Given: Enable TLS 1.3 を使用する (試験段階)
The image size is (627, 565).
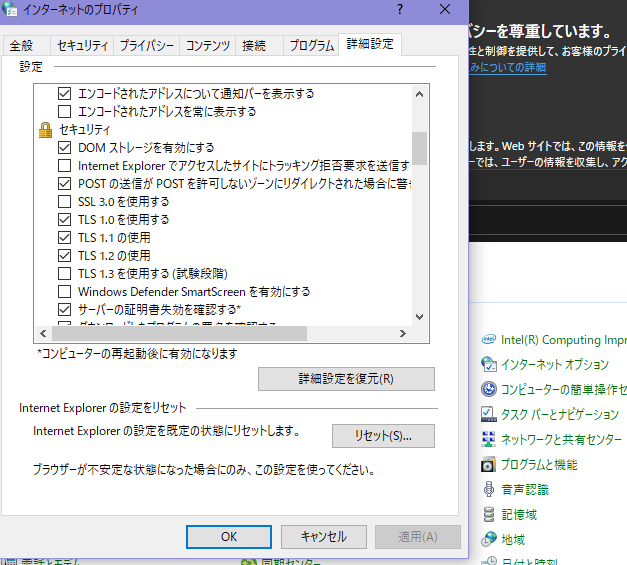Looking at the screenshot, I should click(x=64, y=274).
